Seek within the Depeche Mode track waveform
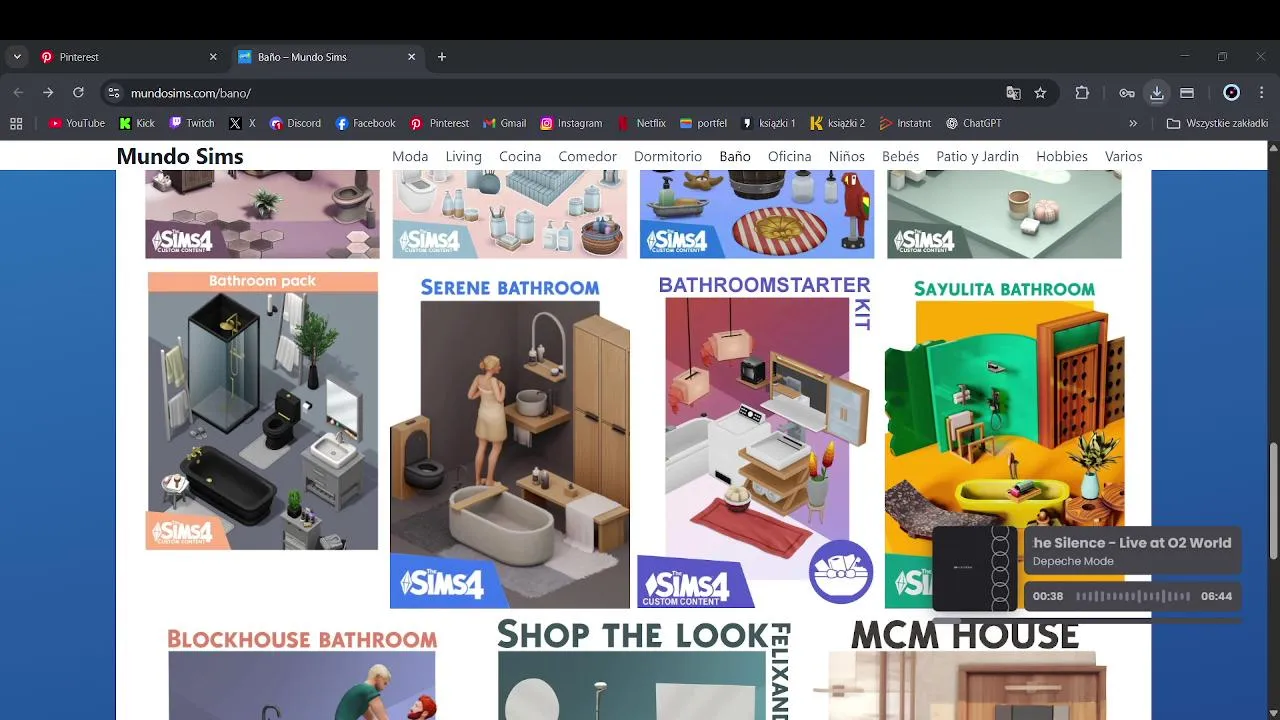 [x=1133, y=596]
